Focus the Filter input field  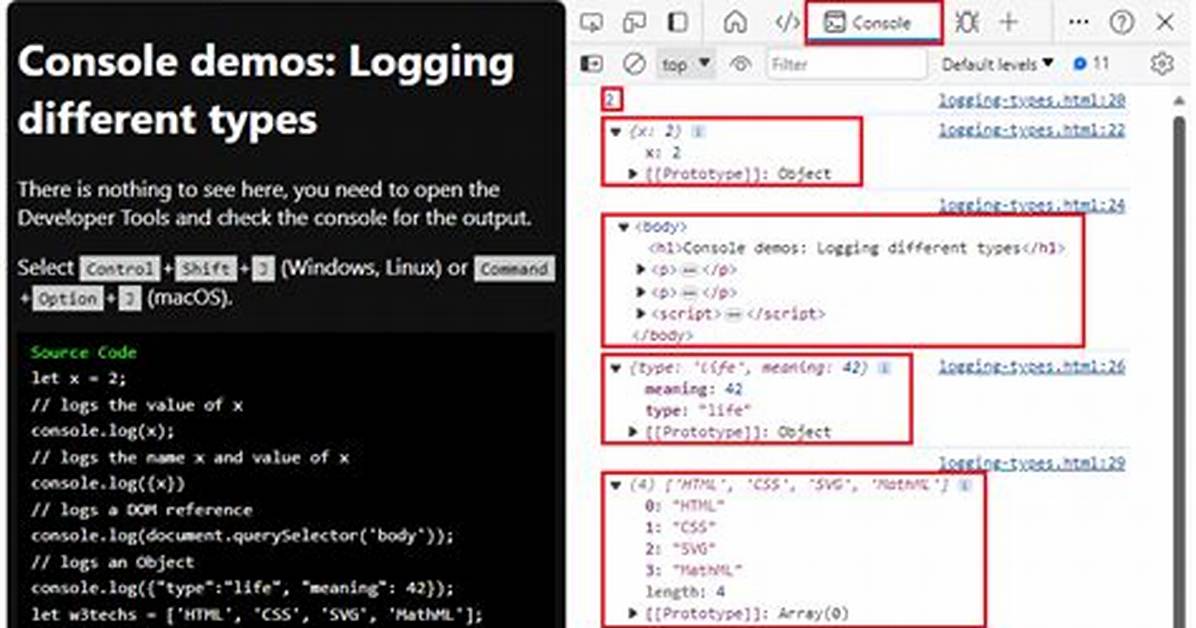pos(847,64)
